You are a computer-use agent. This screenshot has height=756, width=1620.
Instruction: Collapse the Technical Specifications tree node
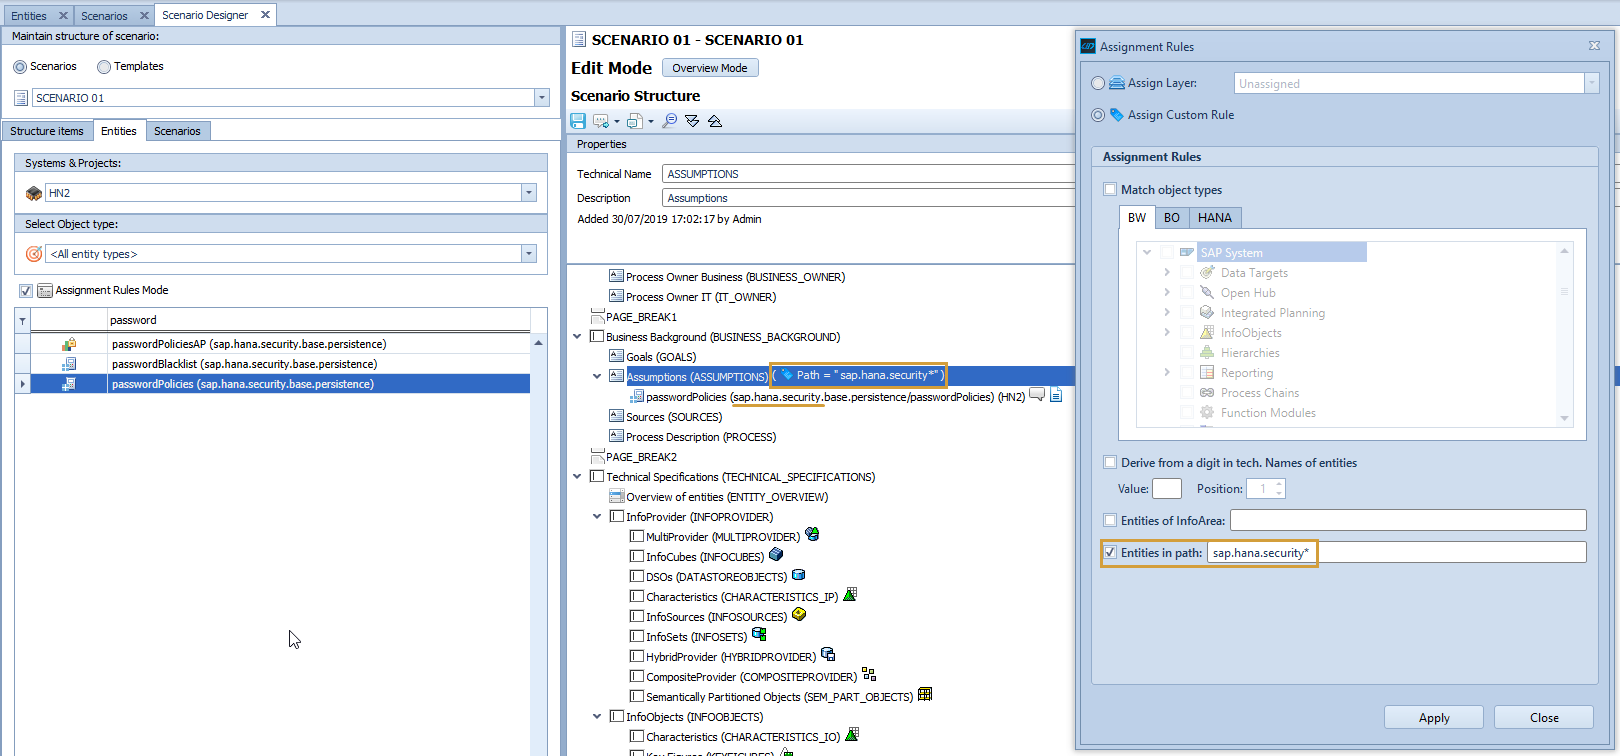pos(577,477)
